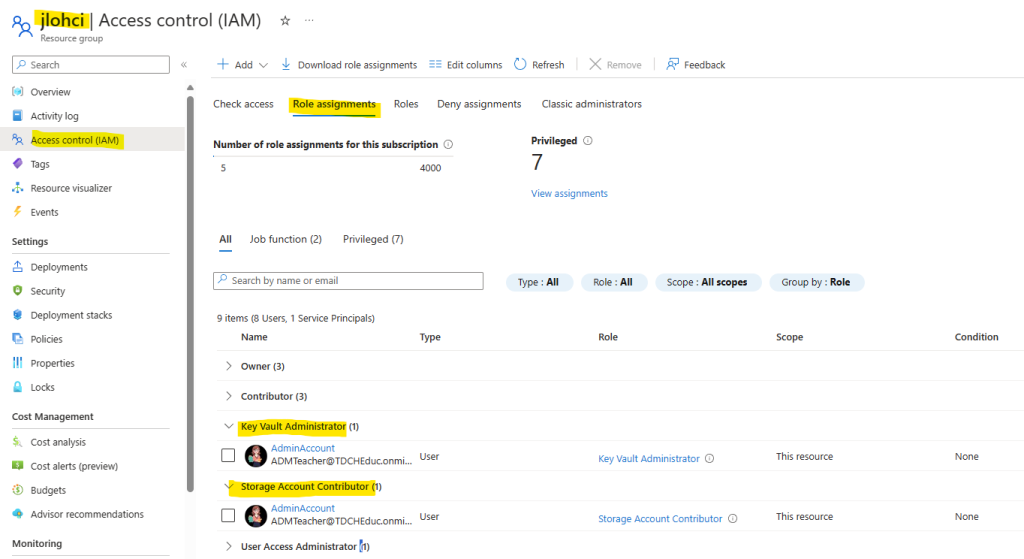
Task: Click the Cost analysis icon
Action: coord(18,442)
